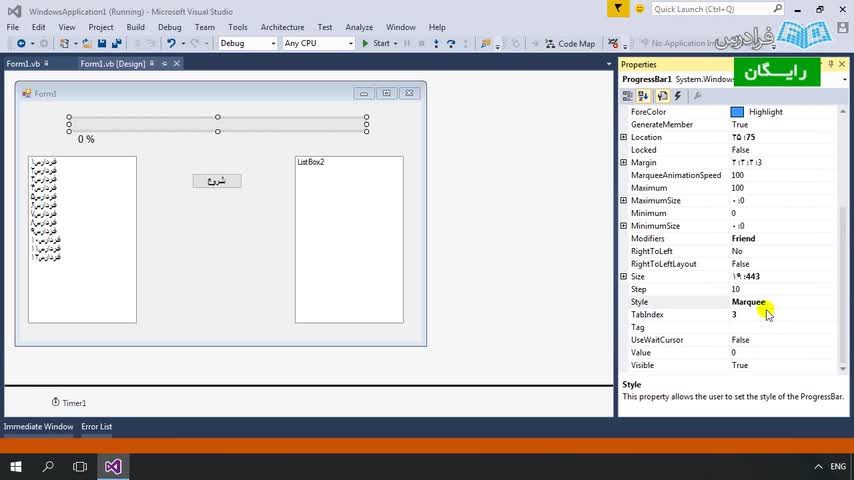The width and height of the screenshot is (854, 480).
Task: Open the undo history dropdown arrow
Action: (x=183, y=44)
